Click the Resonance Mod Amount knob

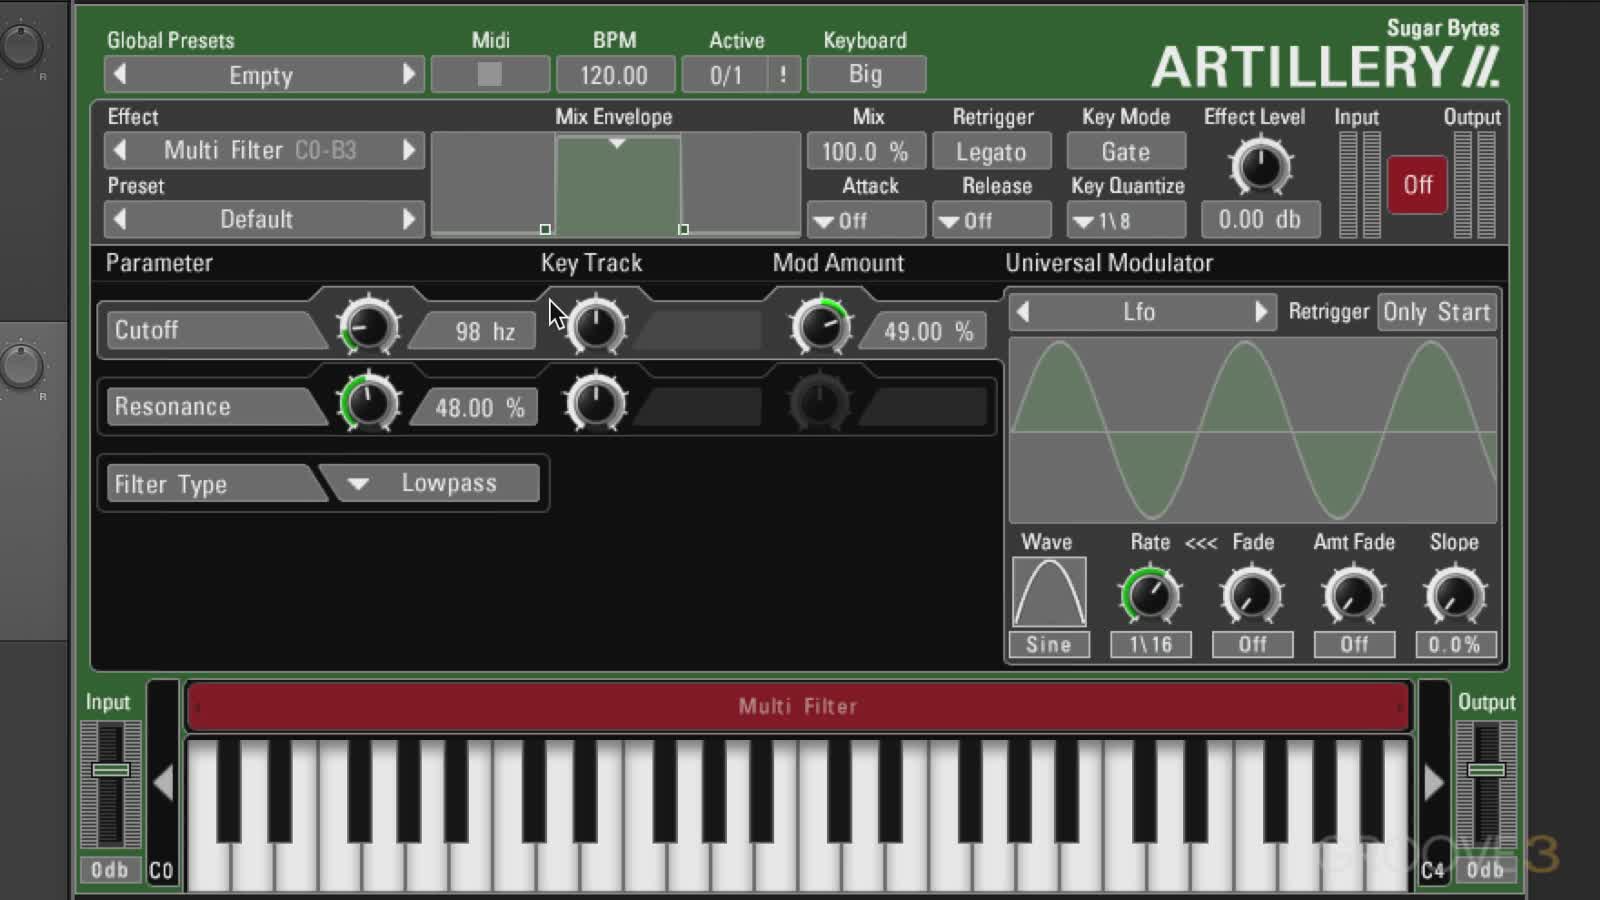820,403
